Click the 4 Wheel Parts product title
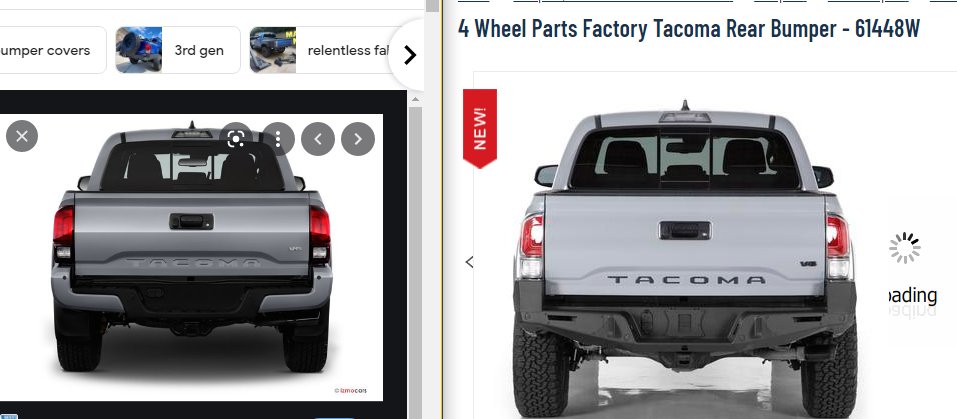Screen dimensions: 957x419 click(x=688, y=28)
